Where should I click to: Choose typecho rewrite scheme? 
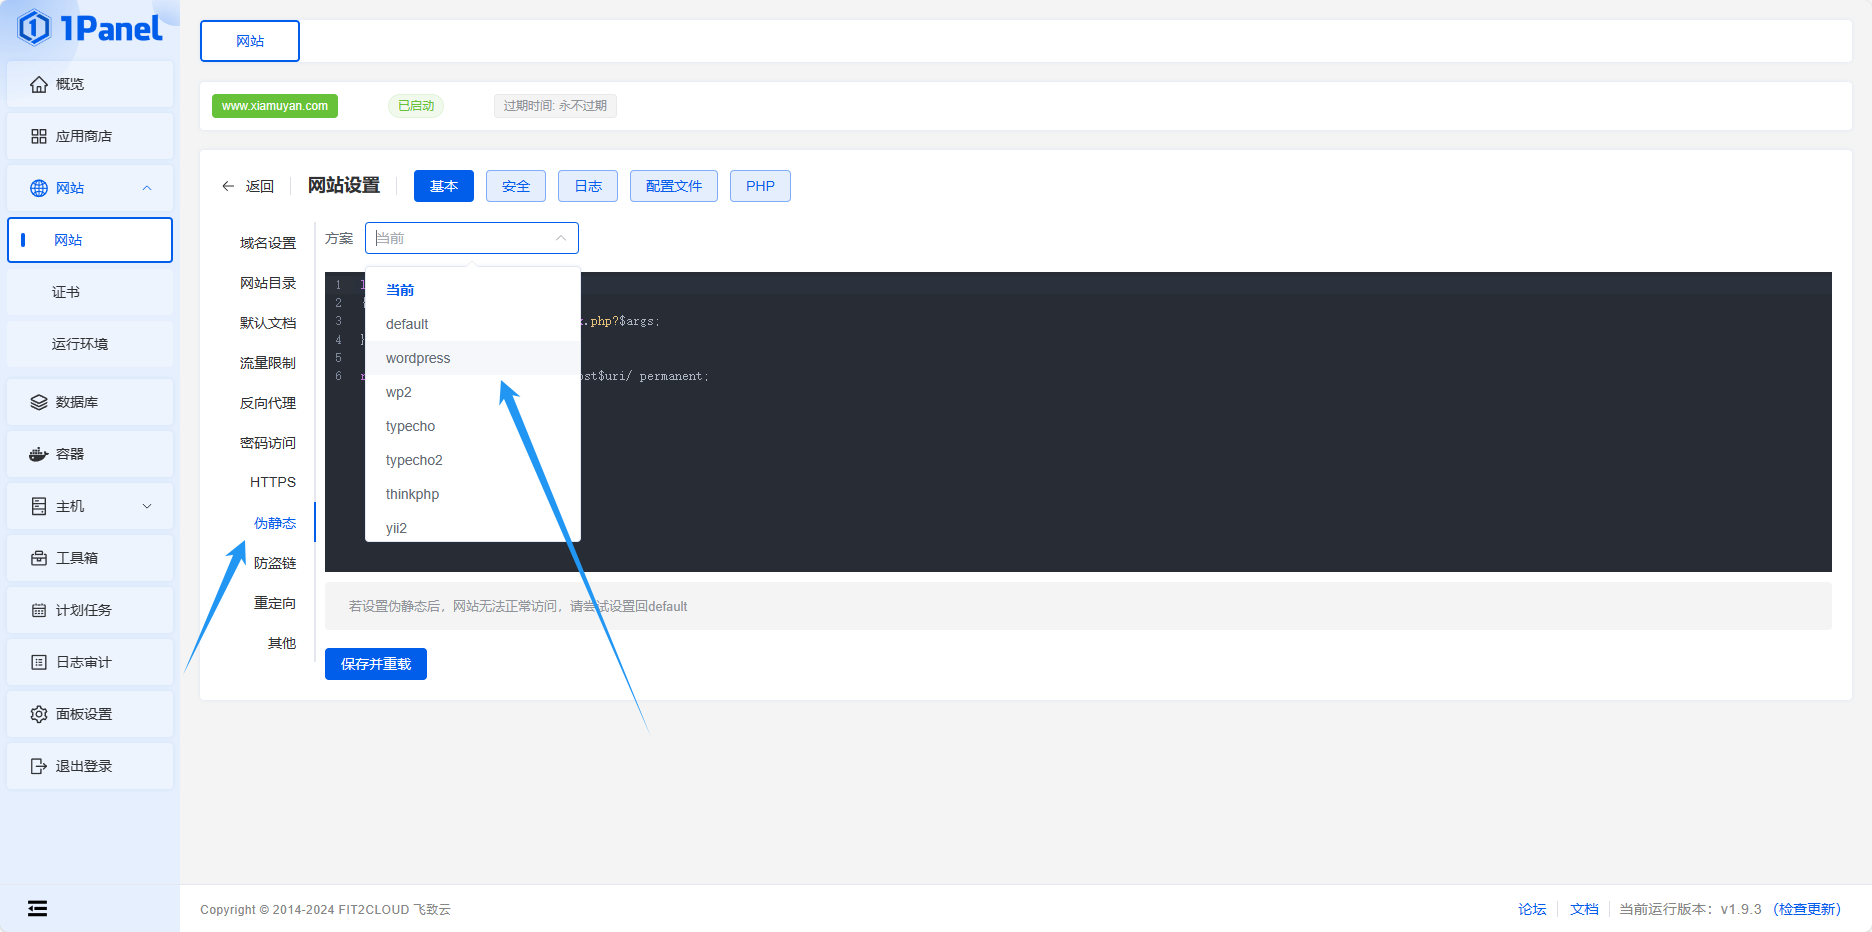(473, 426)
